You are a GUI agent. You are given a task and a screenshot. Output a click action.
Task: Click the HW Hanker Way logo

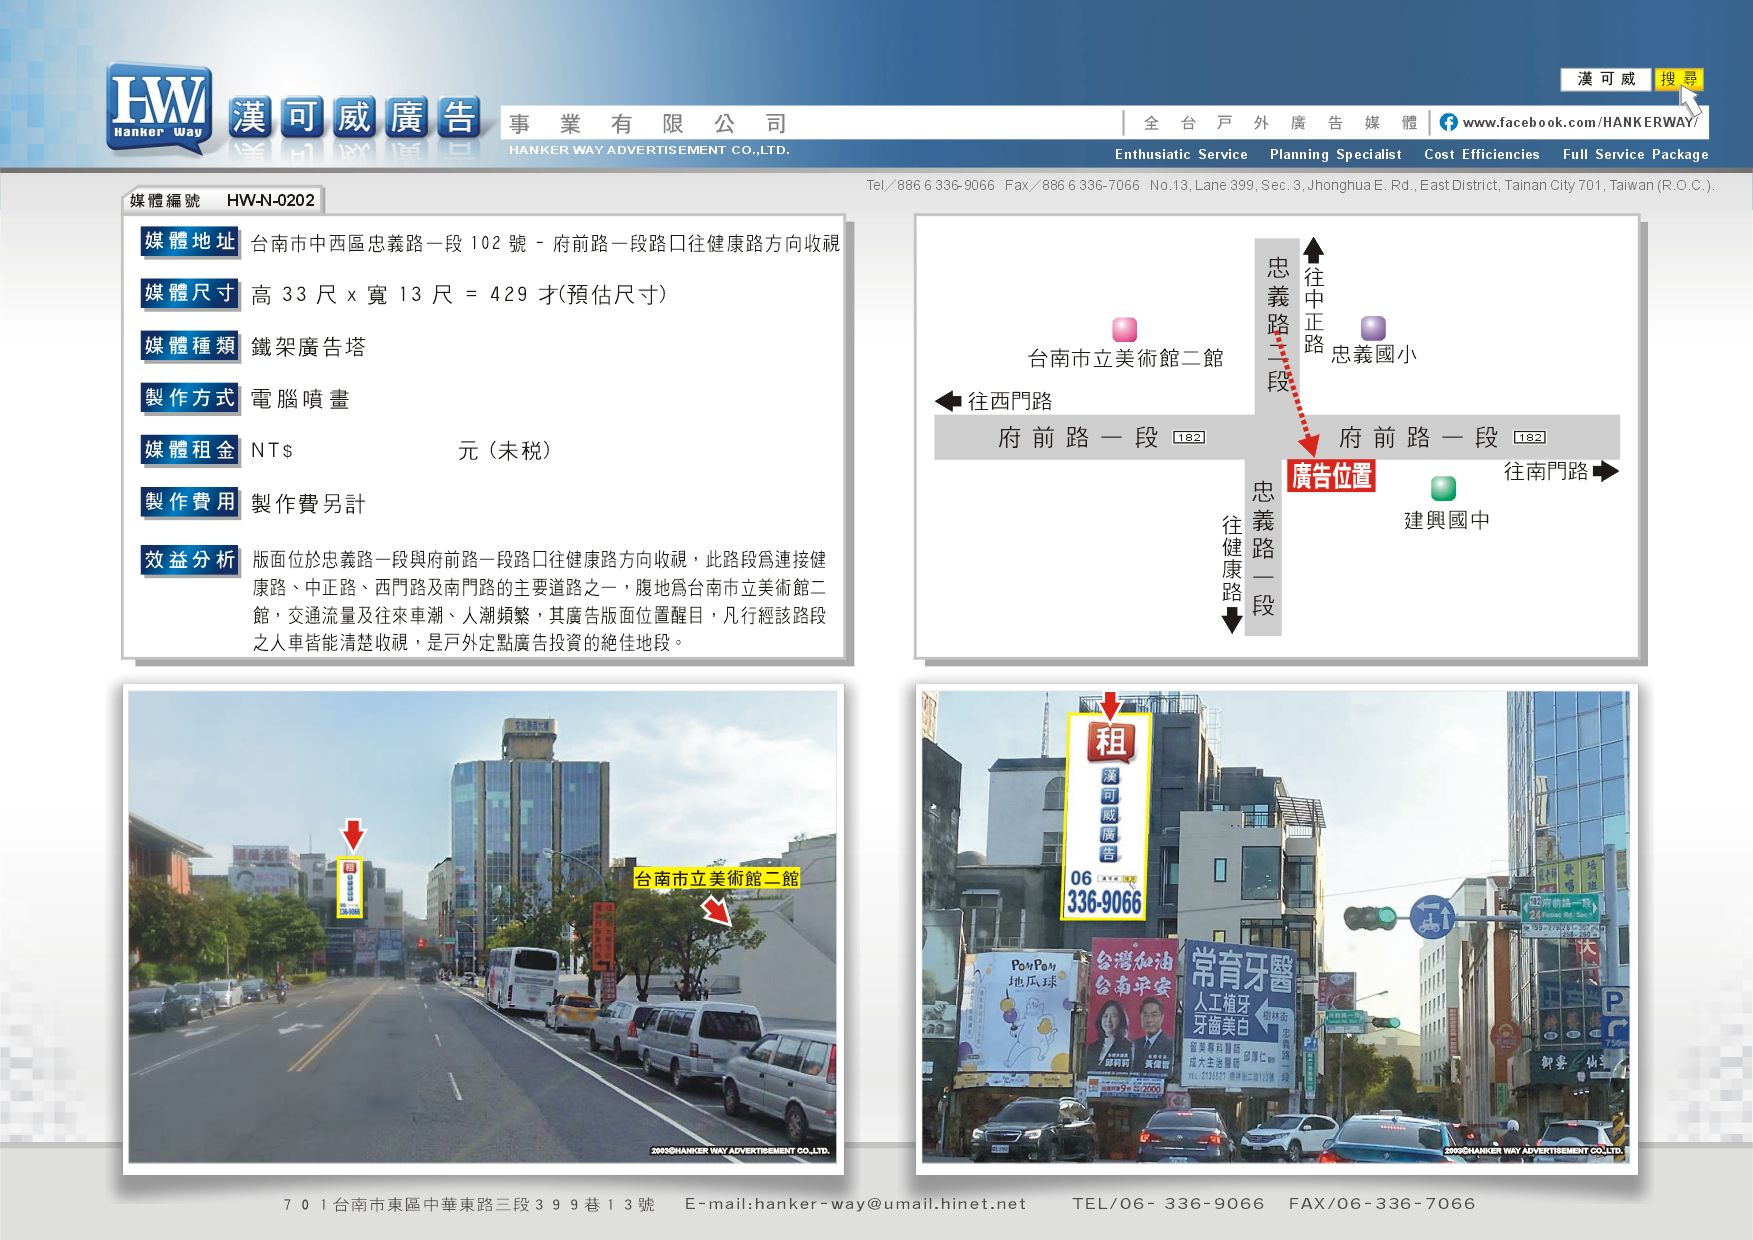(159, 109)
